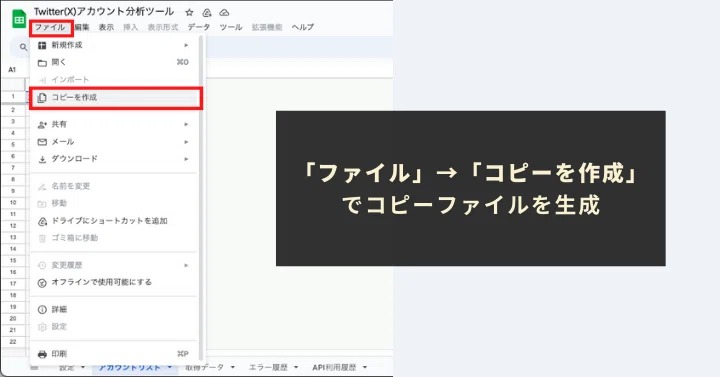Open the API利用履歴 tab dropdown arrow
This screenshot has height=377, width=720.
tap(365, 367)
